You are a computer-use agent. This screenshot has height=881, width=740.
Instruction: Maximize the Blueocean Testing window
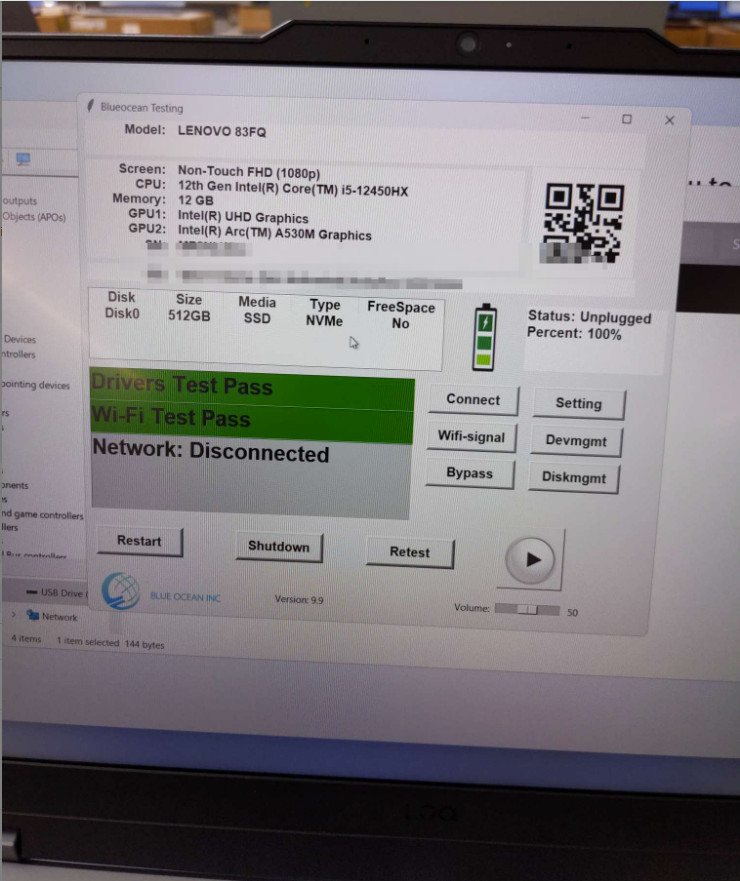tap(627, 119)
